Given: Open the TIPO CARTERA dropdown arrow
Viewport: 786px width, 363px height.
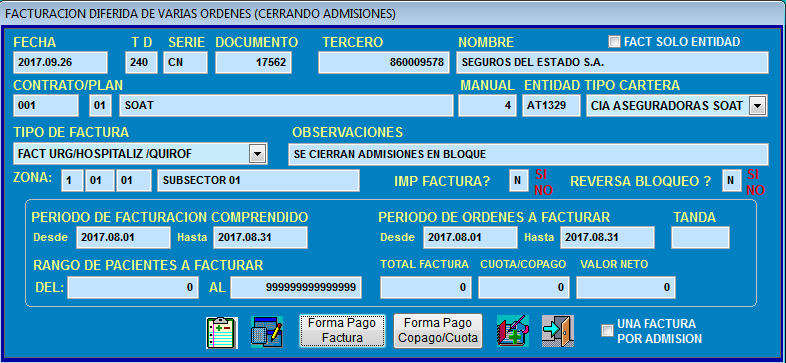Looking at the screenshot, I should pos(757,106).
